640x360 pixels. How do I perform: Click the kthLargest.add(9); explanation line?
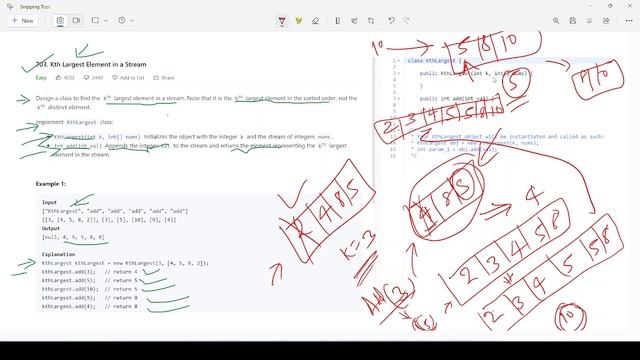coord(90,298)
